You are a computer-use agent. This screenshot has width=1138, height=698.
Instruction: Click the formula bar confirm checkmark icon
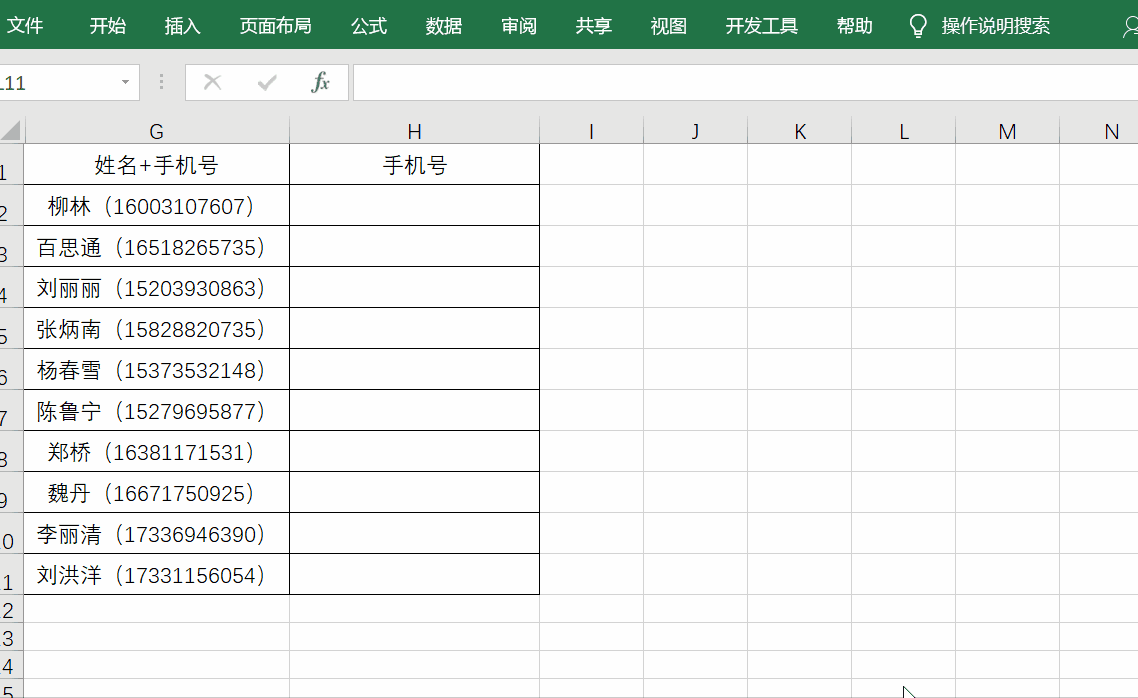pos(266,82)
